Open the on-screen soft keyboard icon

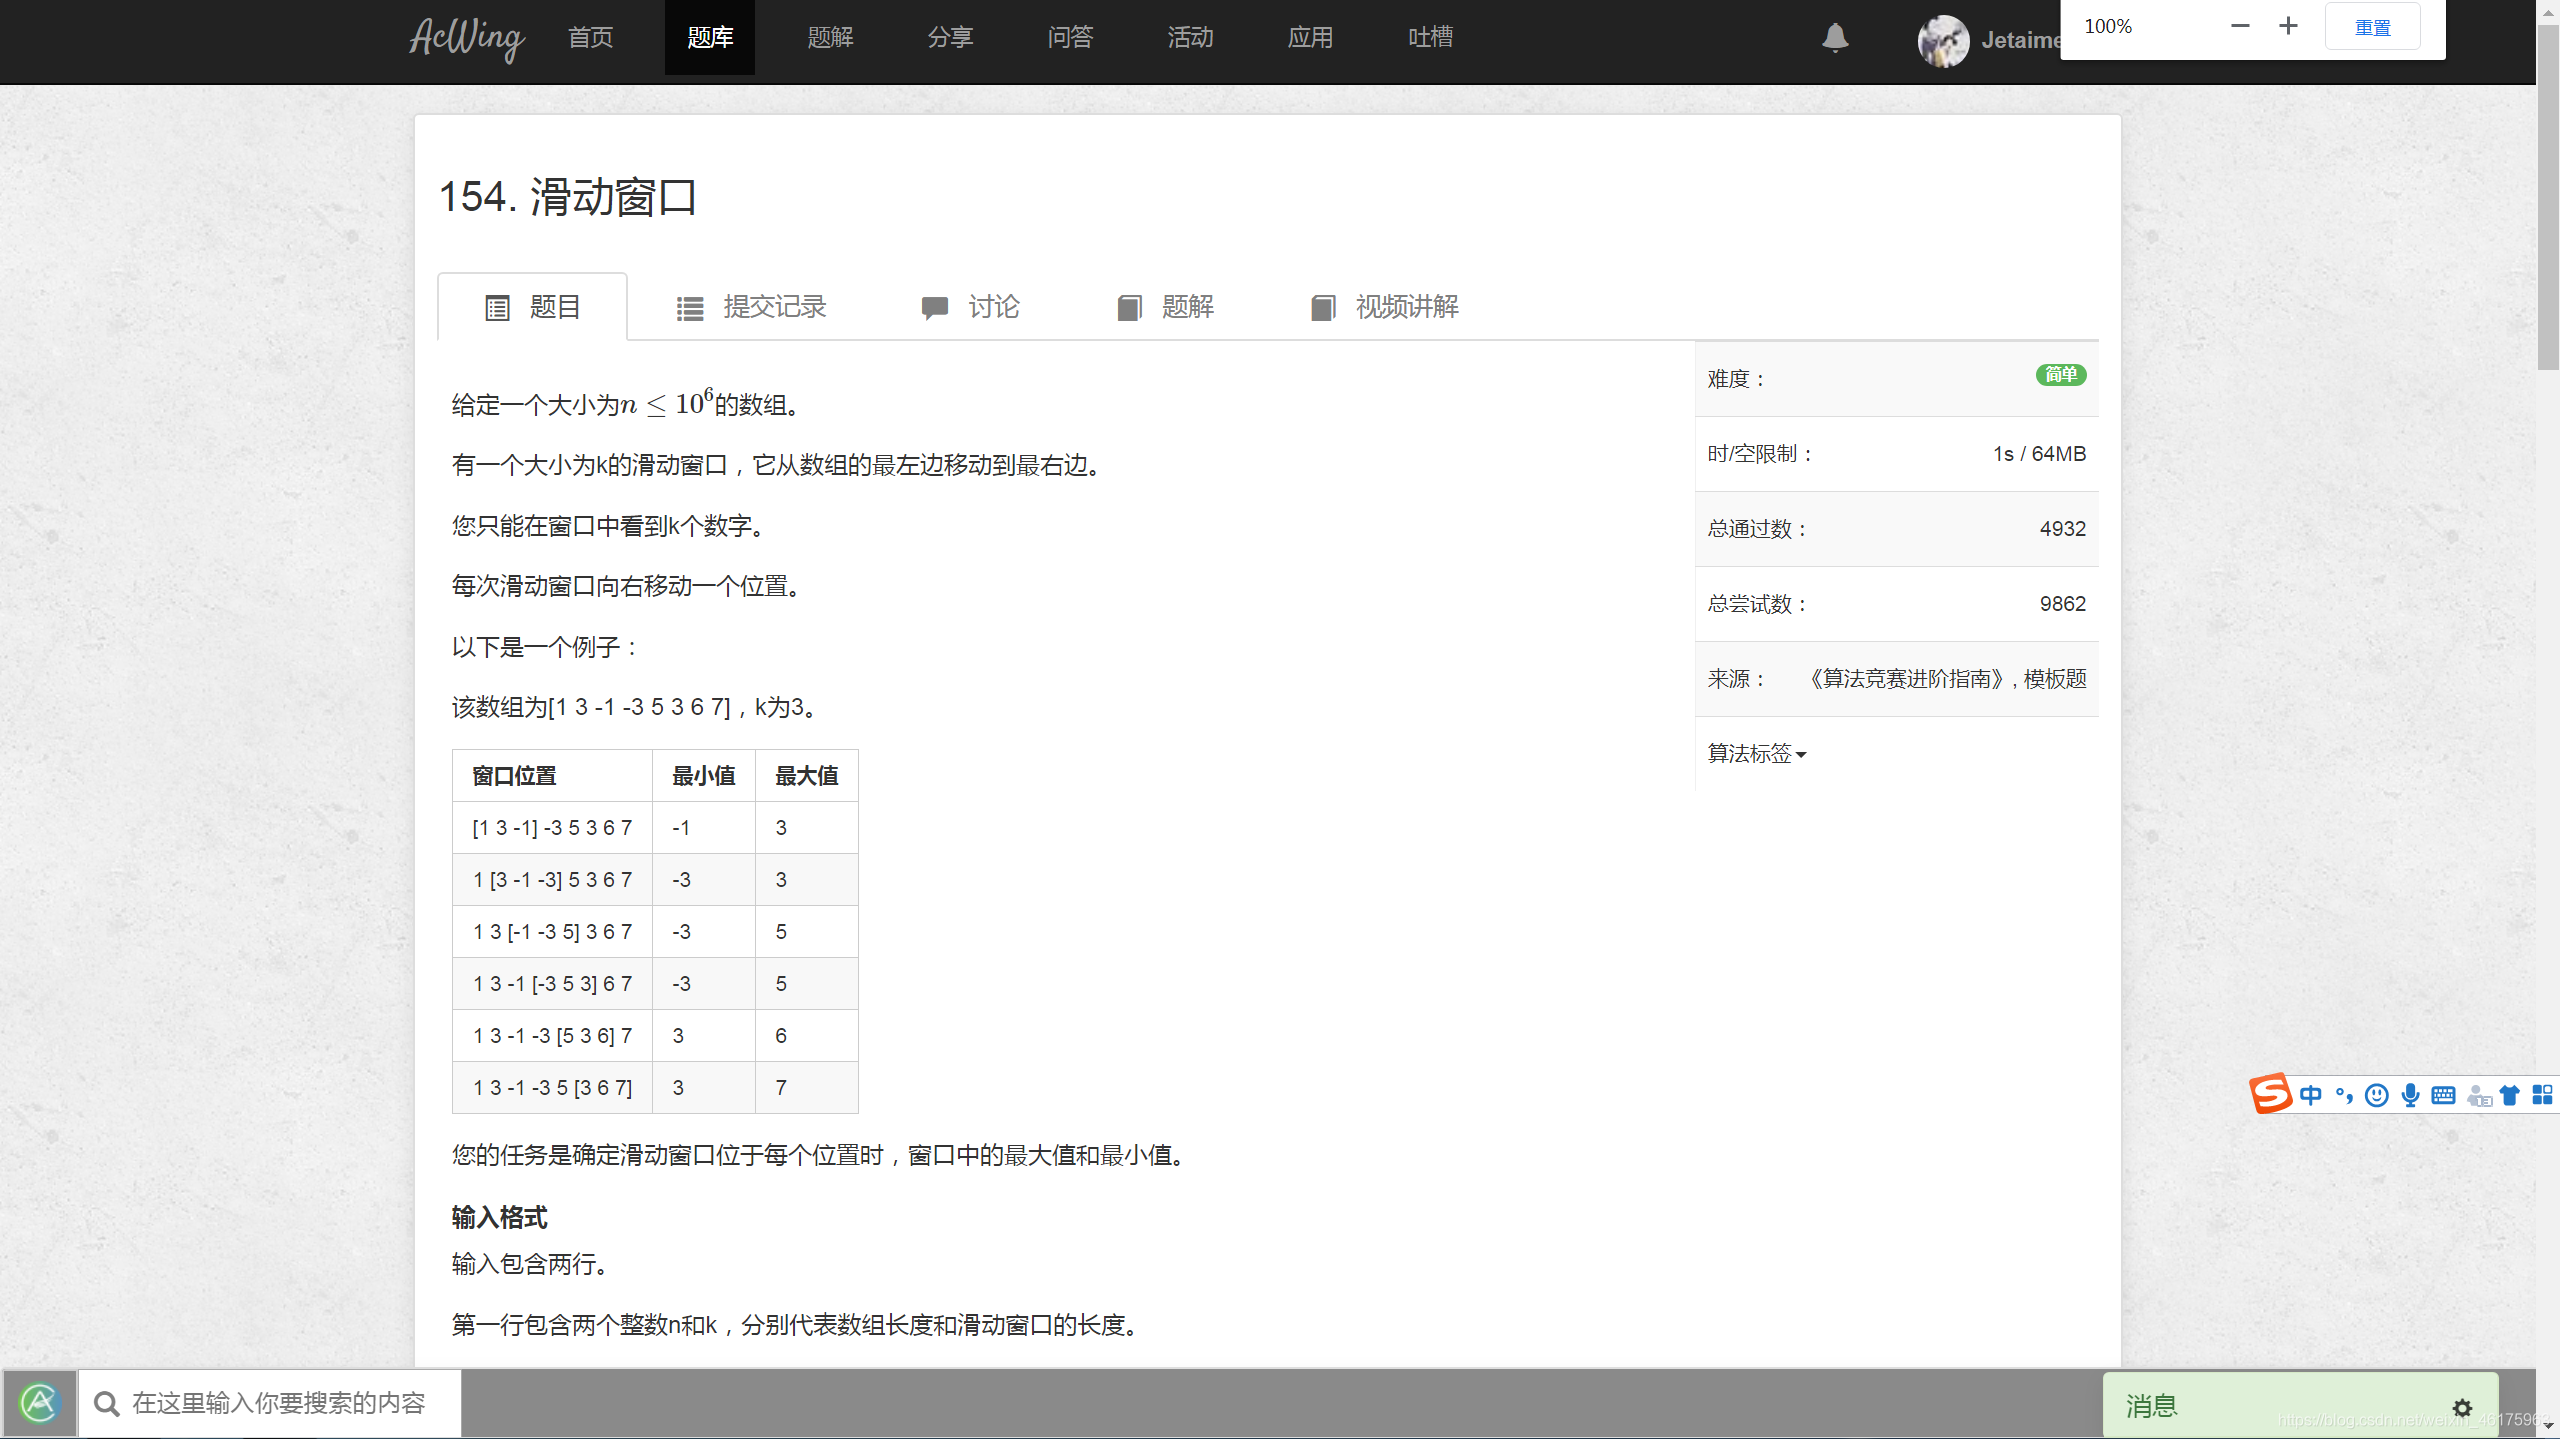point(2443,1095)
